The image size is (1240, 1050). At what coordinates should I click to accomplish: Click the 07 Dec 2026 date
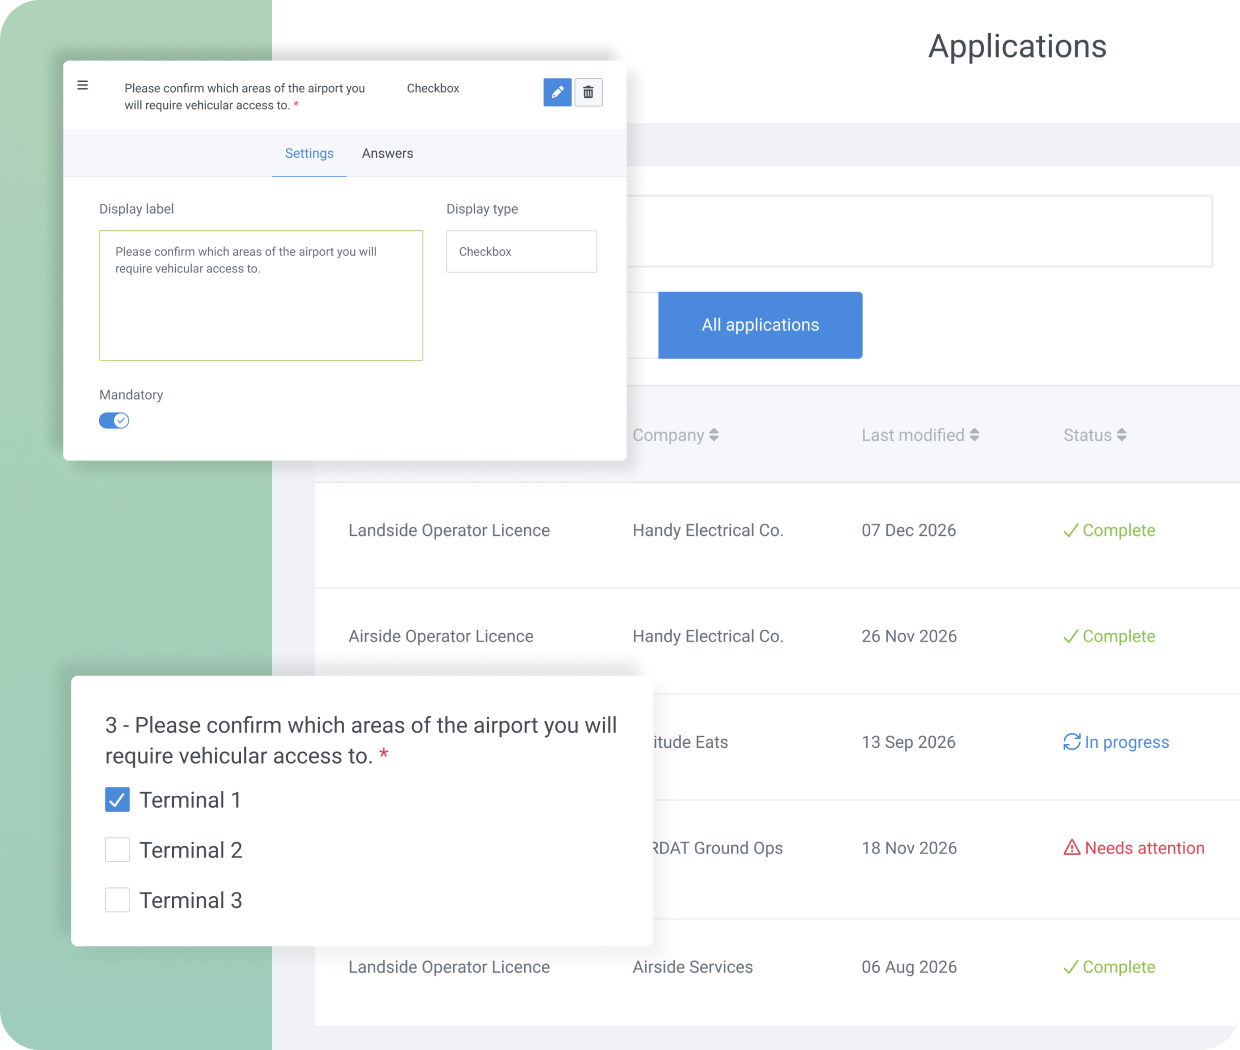tap(909, 531)
